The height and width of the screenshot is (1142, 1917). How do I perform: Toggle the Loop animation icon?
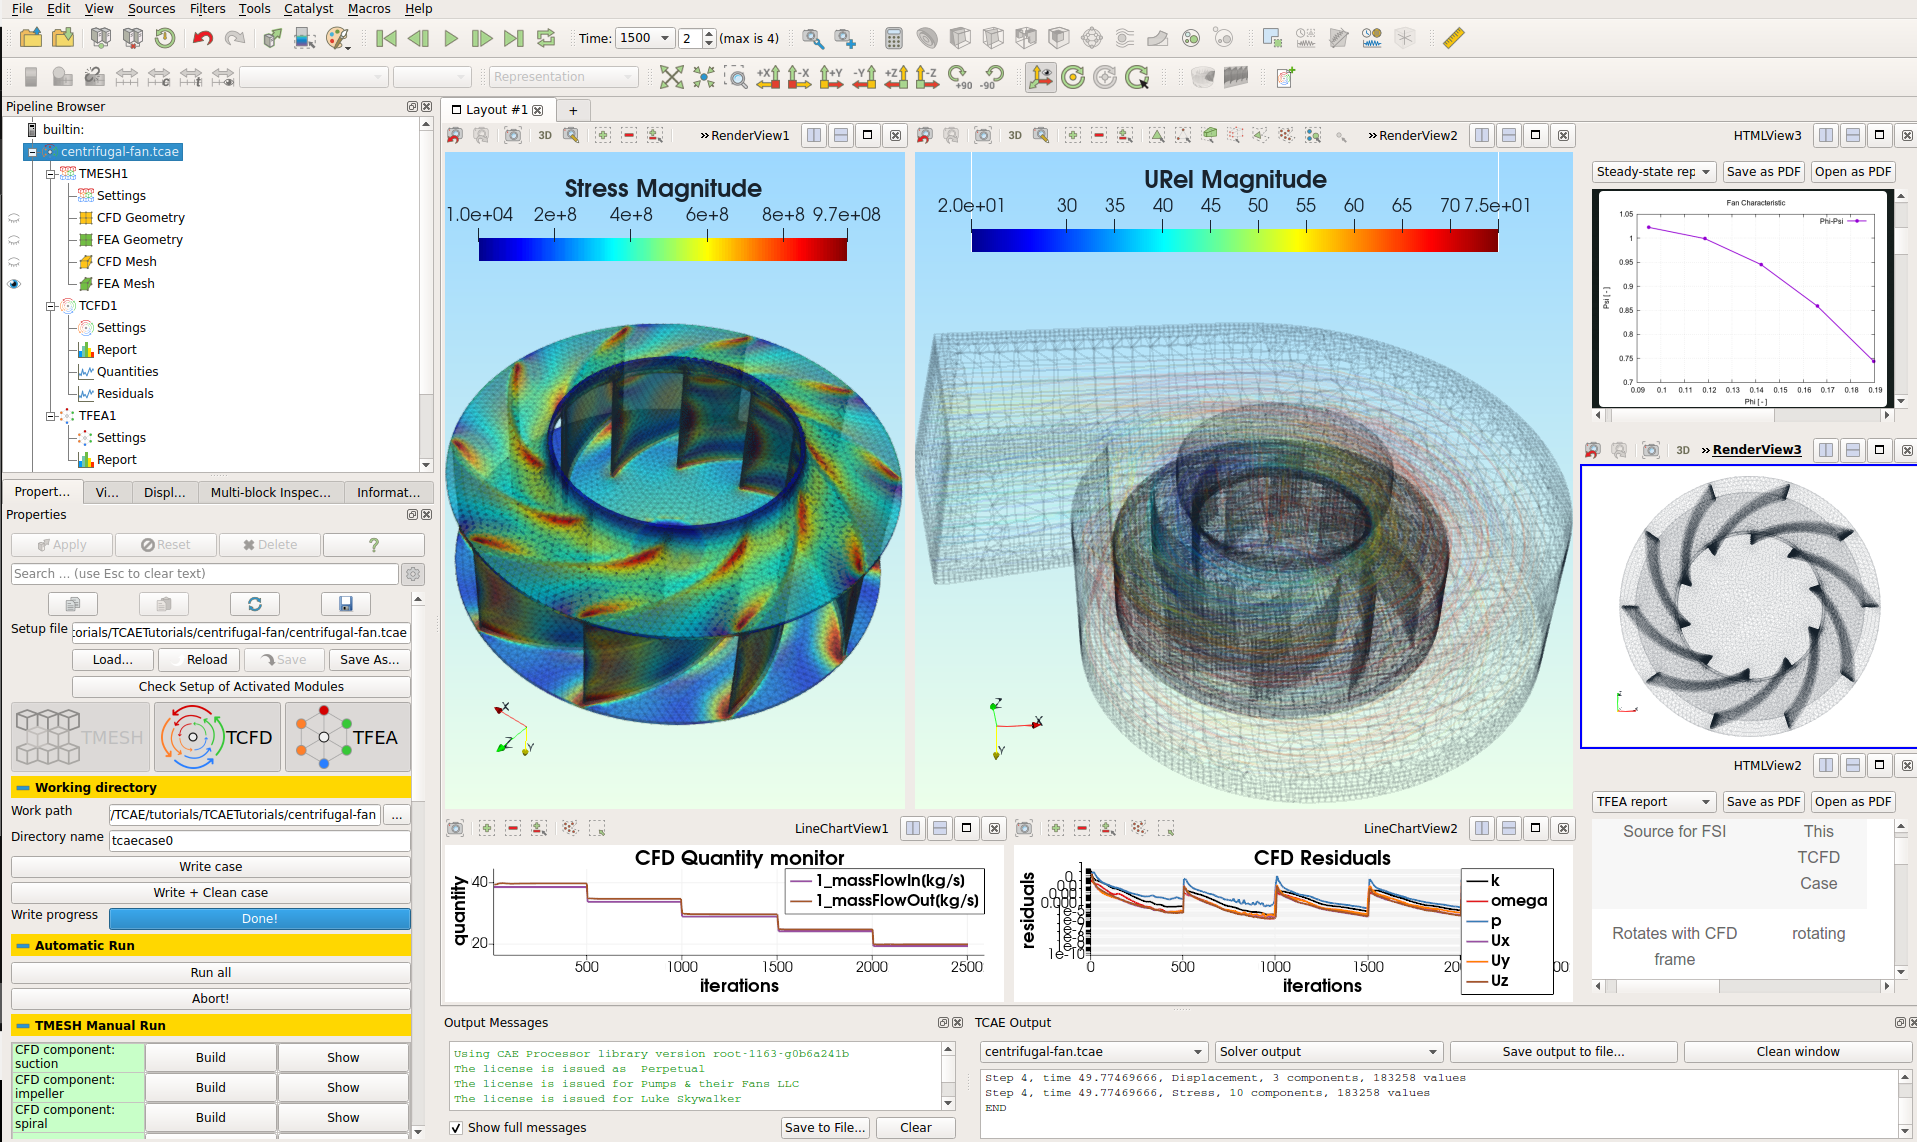[546, 38]
